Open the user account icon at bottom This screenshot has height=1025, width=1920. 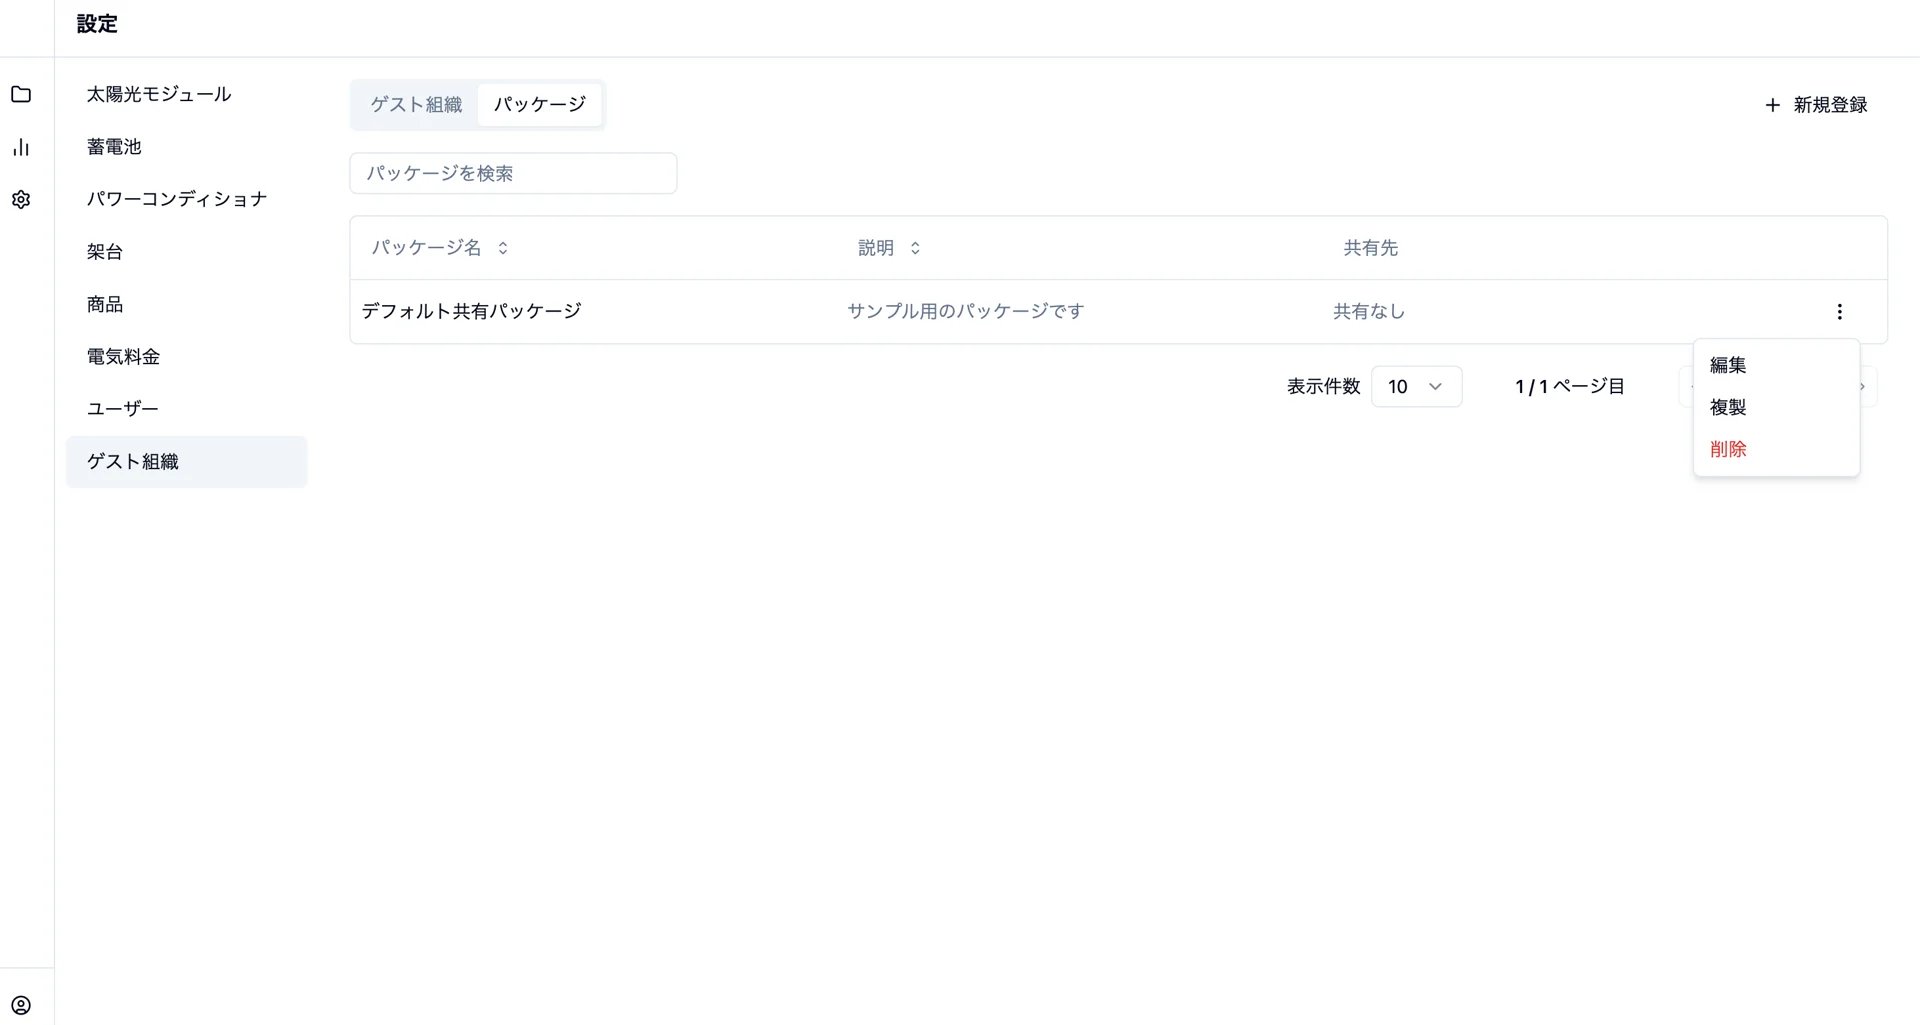(21, 1005)
